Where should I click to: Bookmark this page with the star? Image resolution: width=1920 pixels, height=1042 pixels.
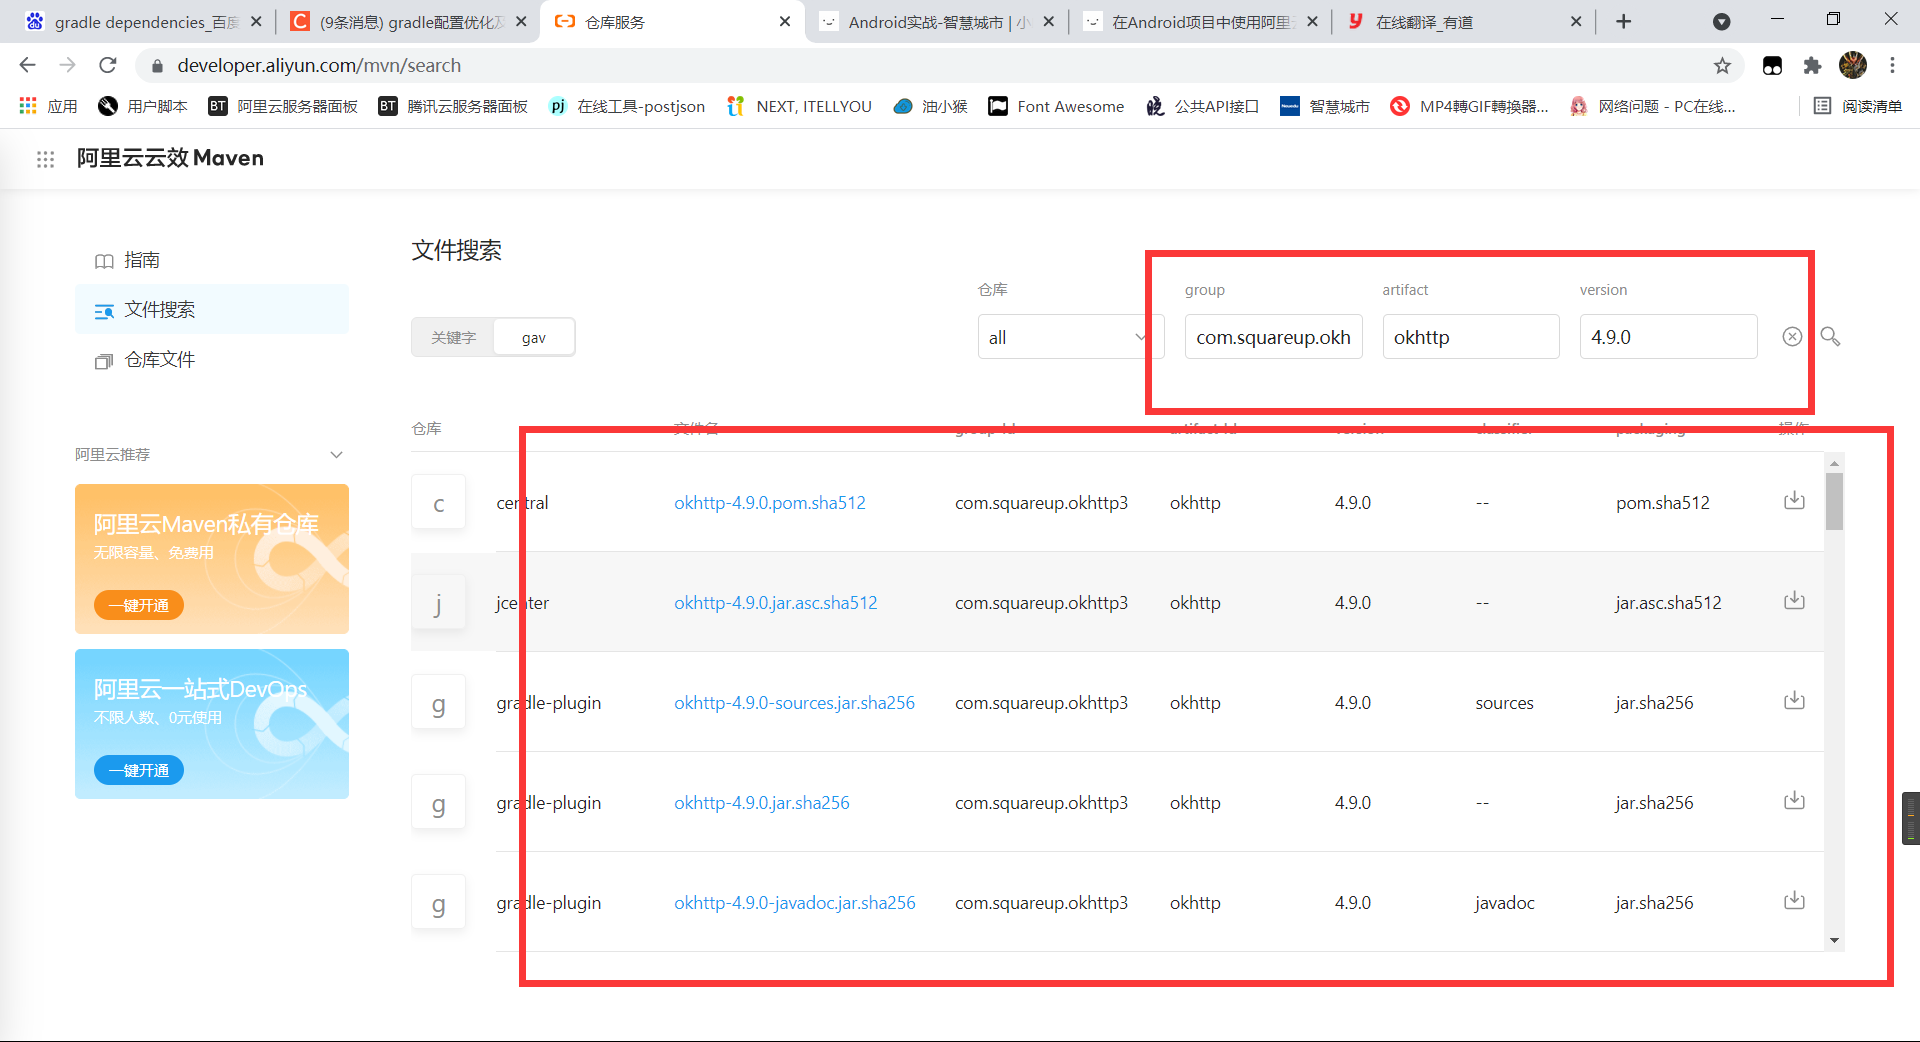[1722, 66]
